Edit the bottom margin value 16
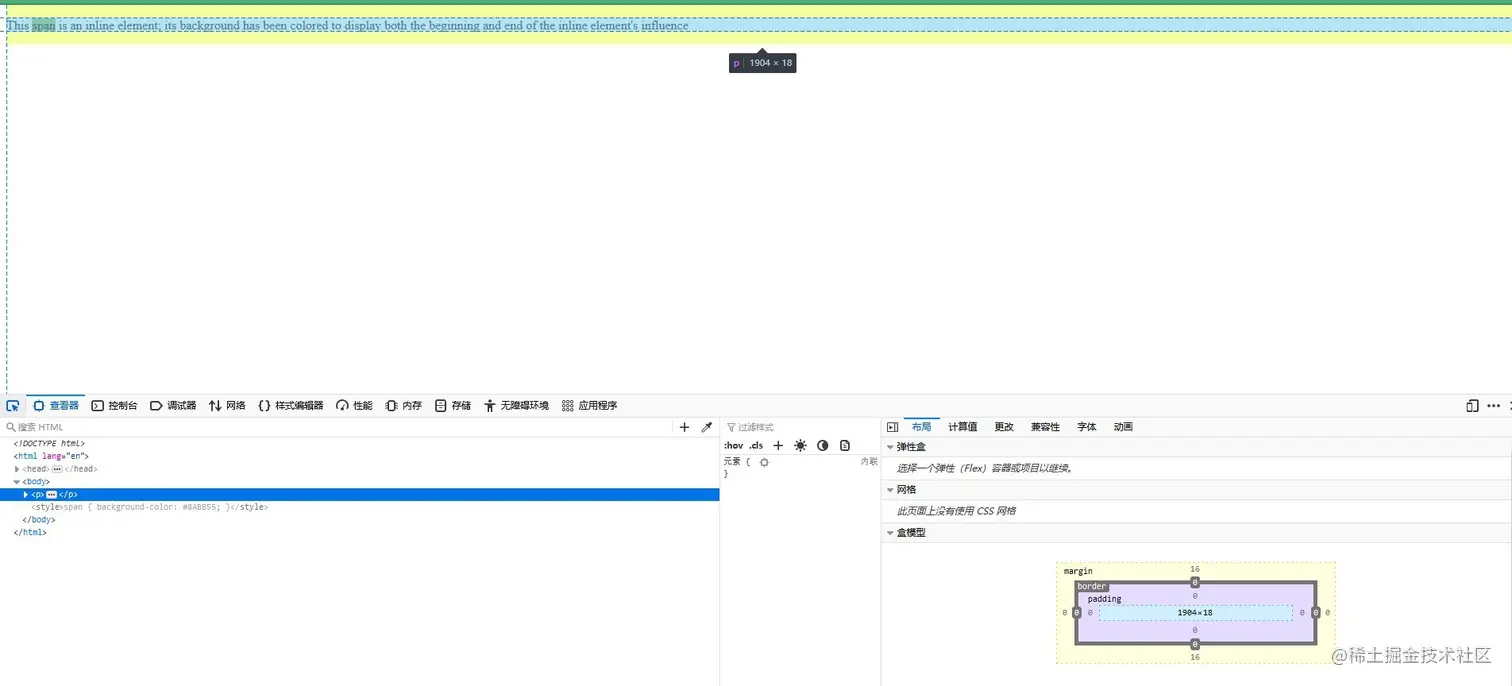1512x686 pixels. [1195, 658]
